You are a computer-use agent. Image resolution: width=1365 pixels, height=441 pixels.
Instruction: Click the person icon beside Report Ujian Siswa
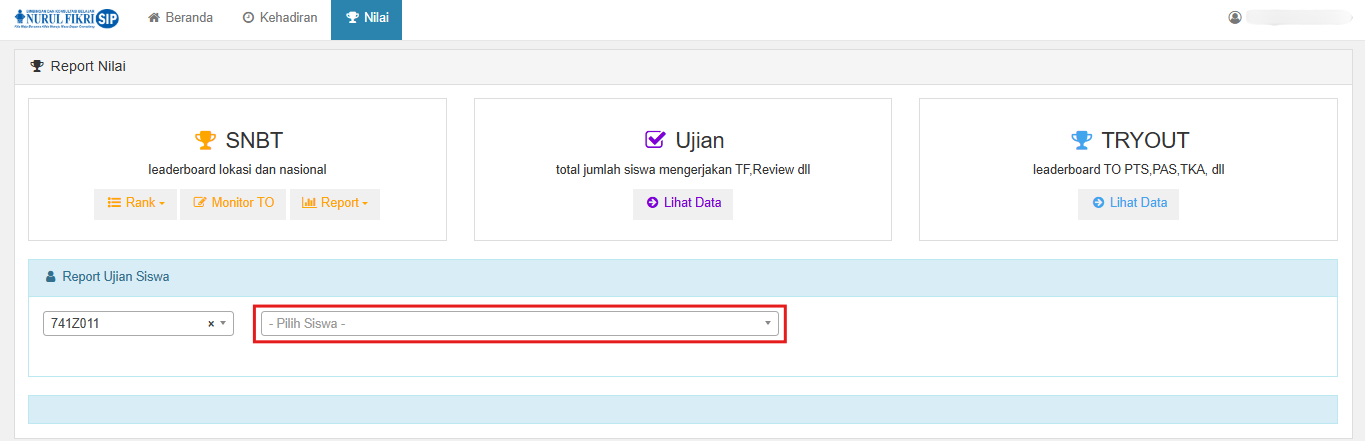pyautogui.click(x=51, y=277)
